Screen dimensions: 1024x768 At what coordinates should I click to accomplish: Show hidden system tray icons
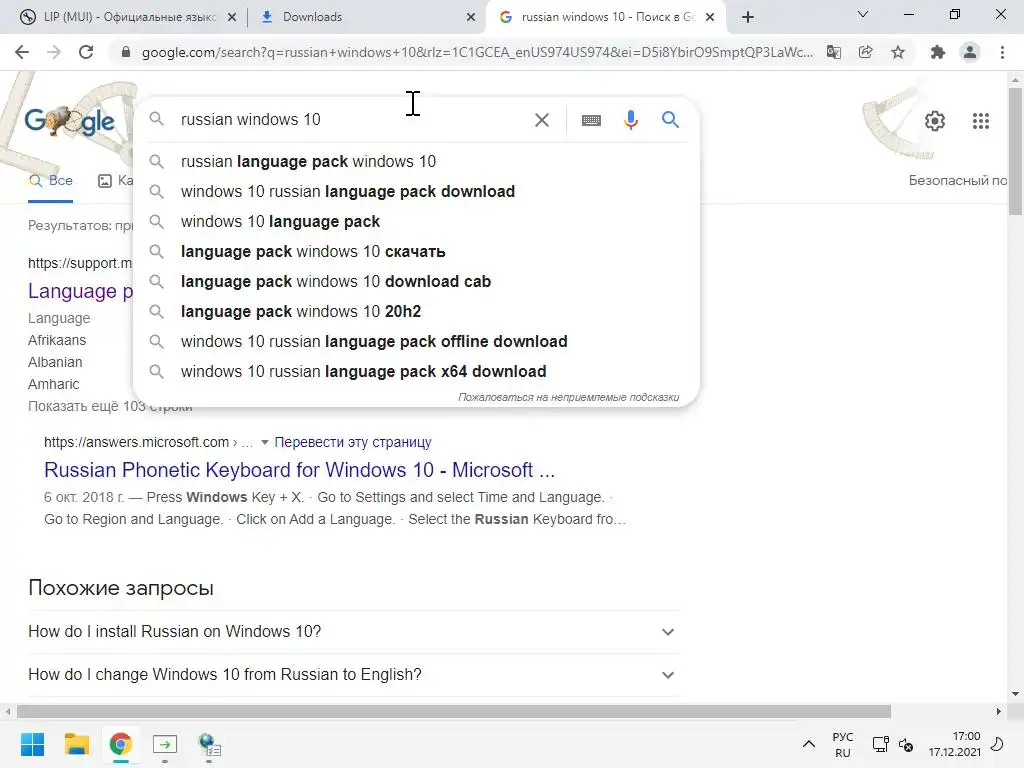point(808,744)
